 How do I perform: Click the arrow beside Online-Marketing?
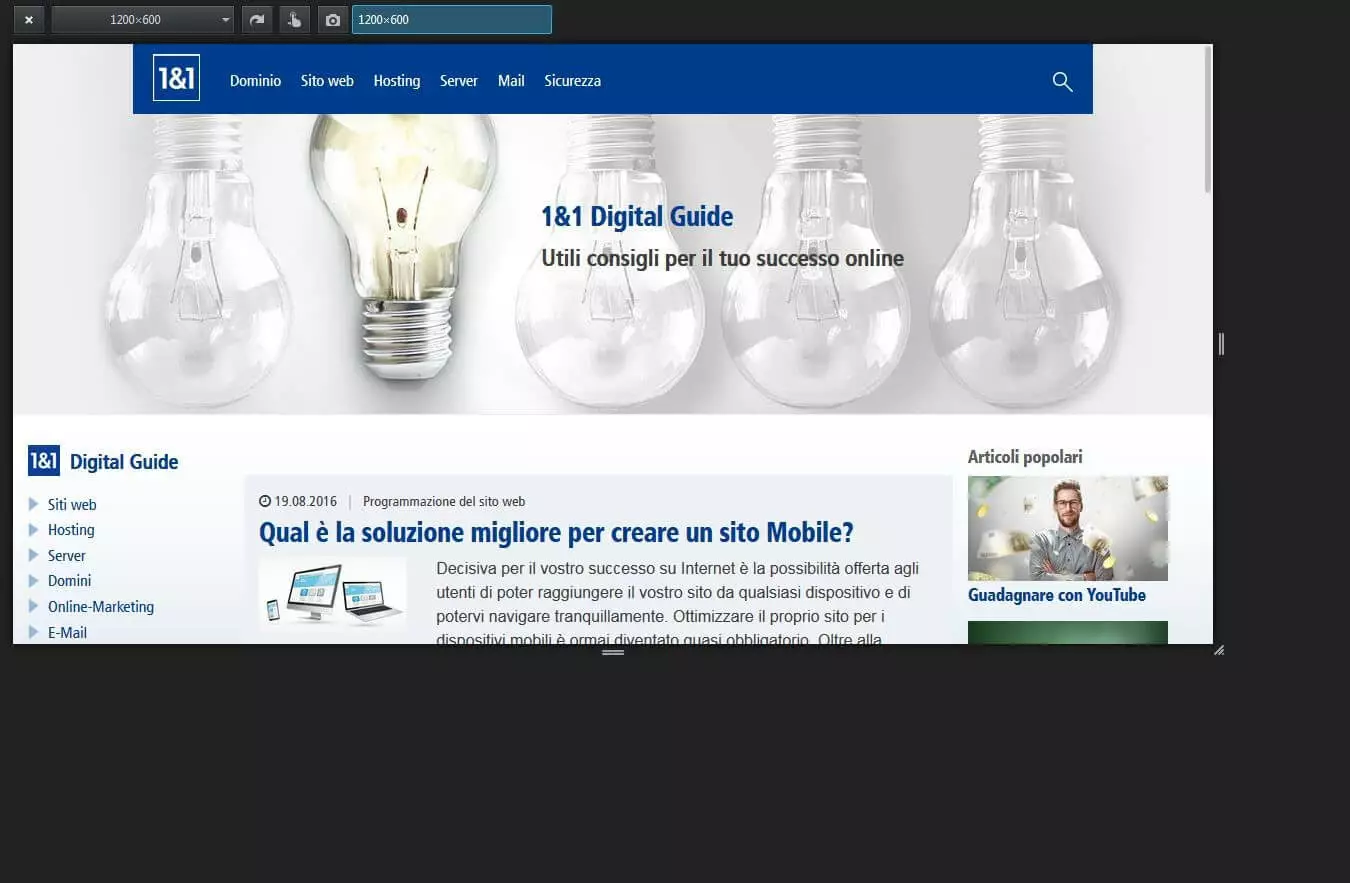pyautogui.click(x=34, y=606)
